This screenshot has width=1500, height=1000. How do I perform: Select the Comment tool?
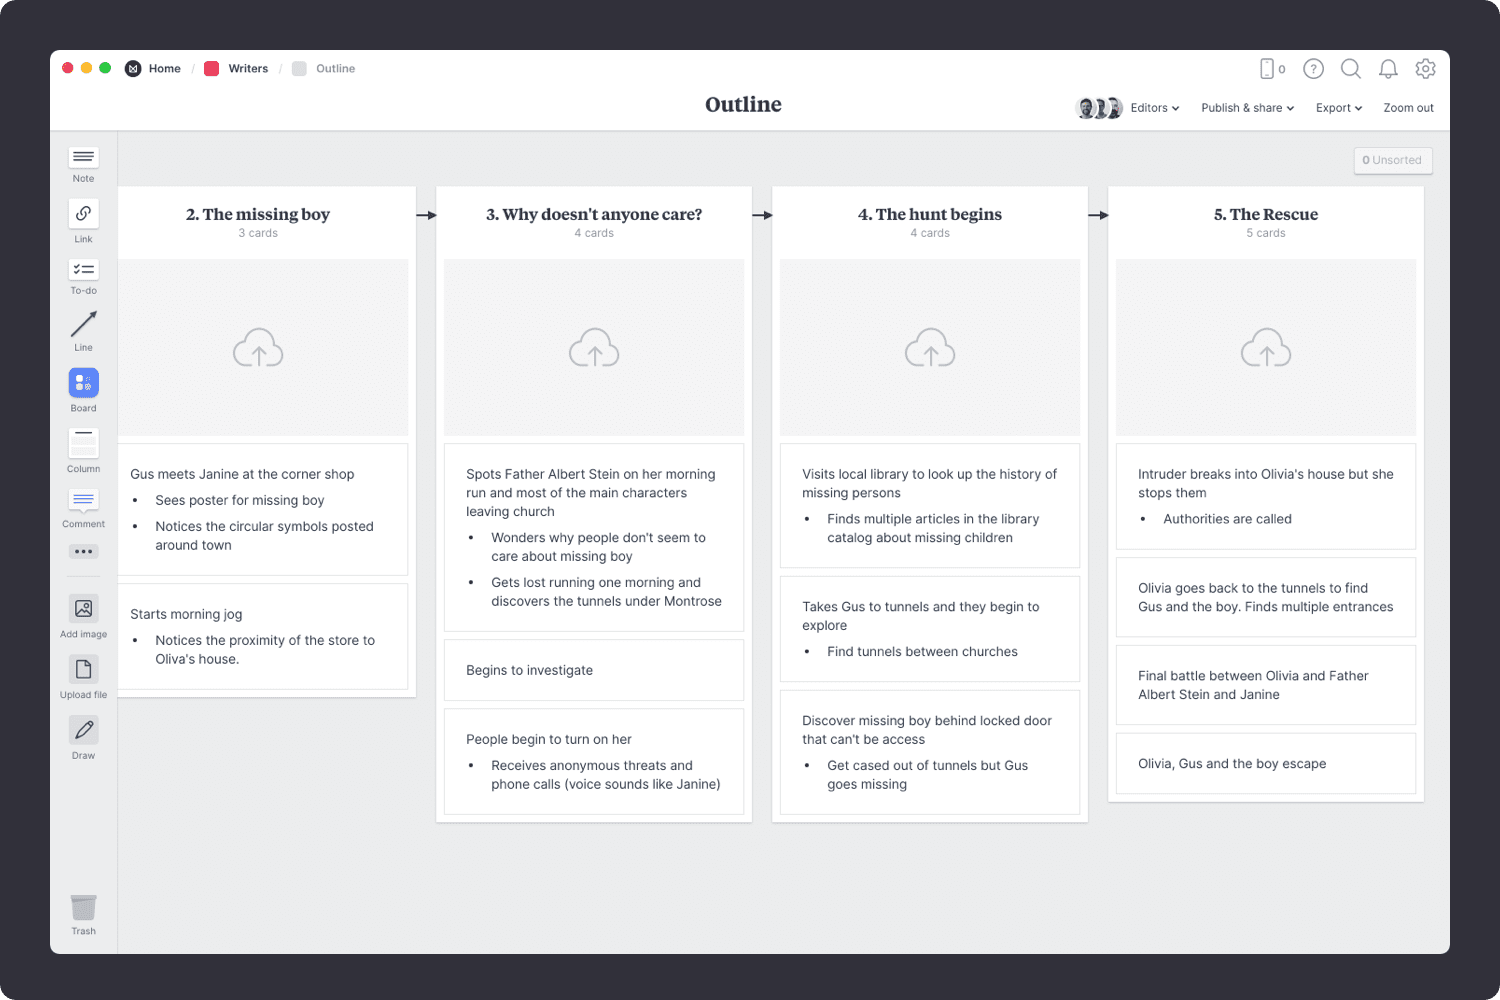coord(84,508)
